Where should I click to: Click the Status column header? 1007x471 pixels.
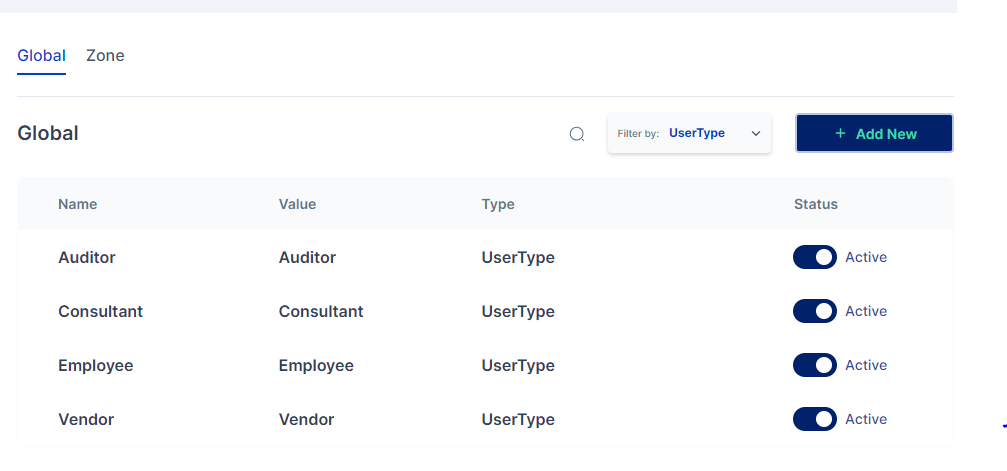(815, 204)
